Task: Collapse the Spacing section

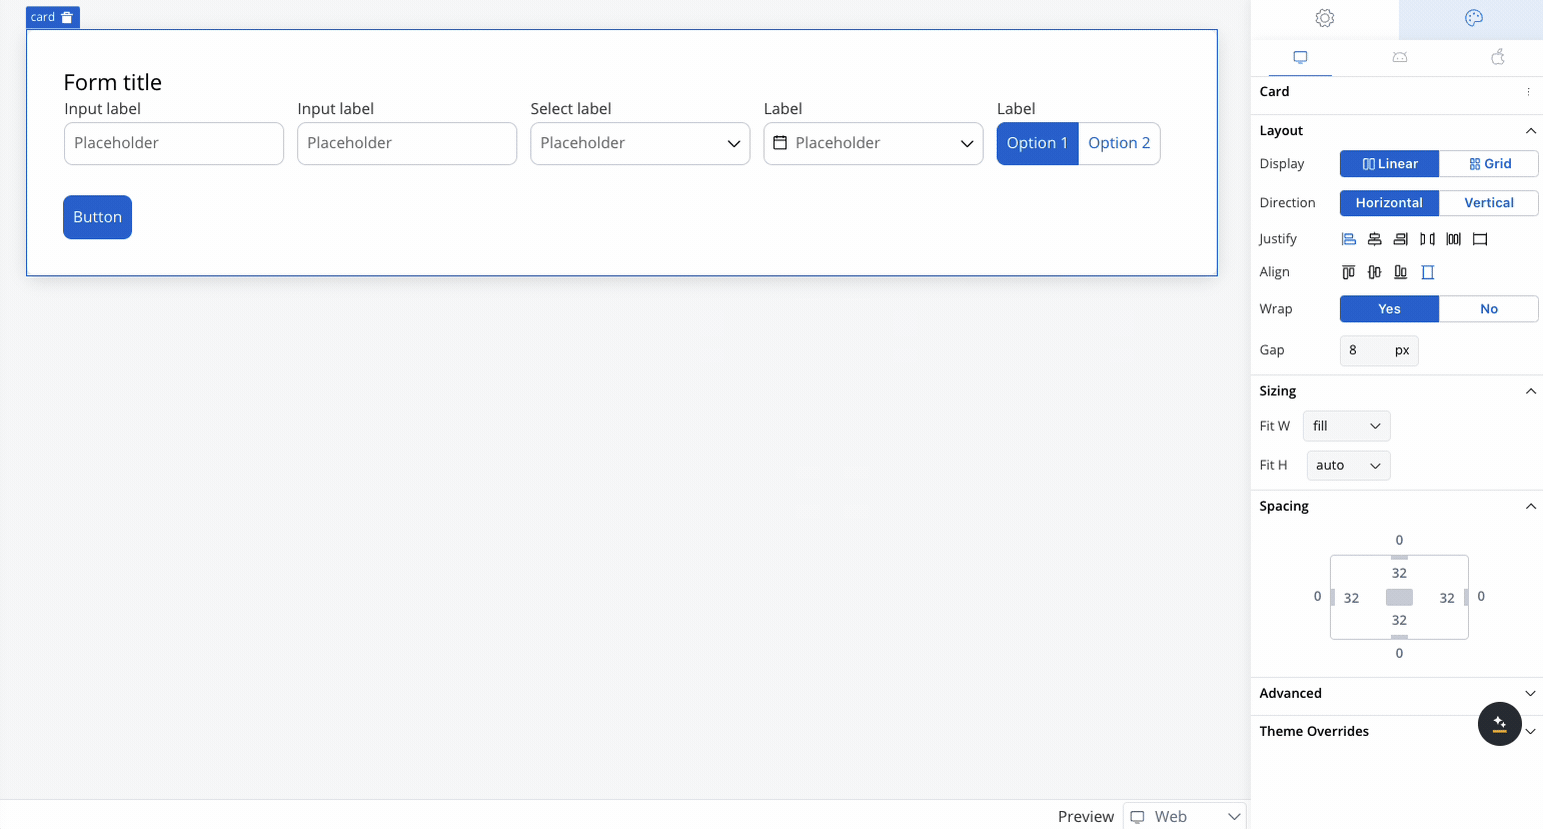Action: (1530, 506)
